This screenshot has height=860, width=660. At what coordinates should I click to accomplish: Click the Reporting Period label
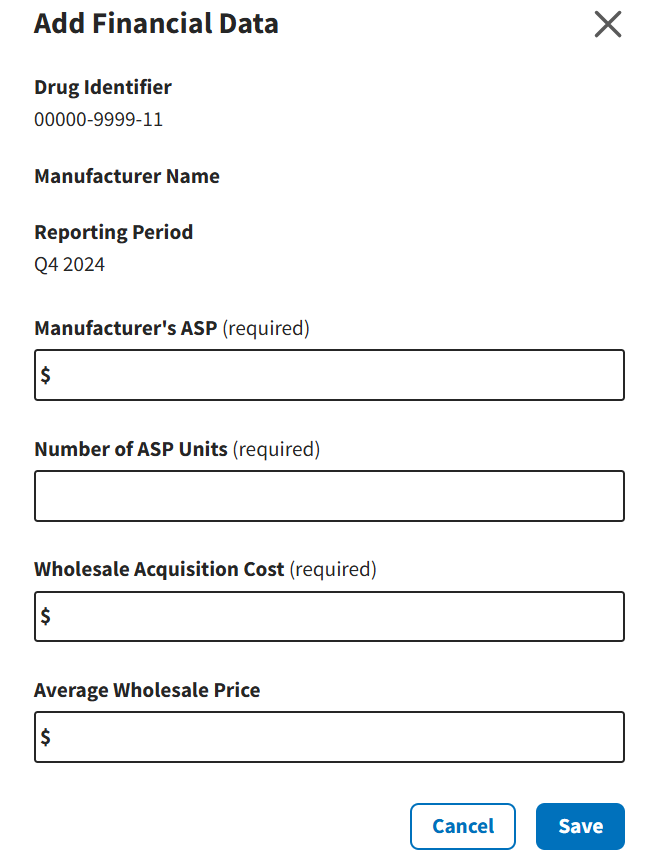click(114, 233)
